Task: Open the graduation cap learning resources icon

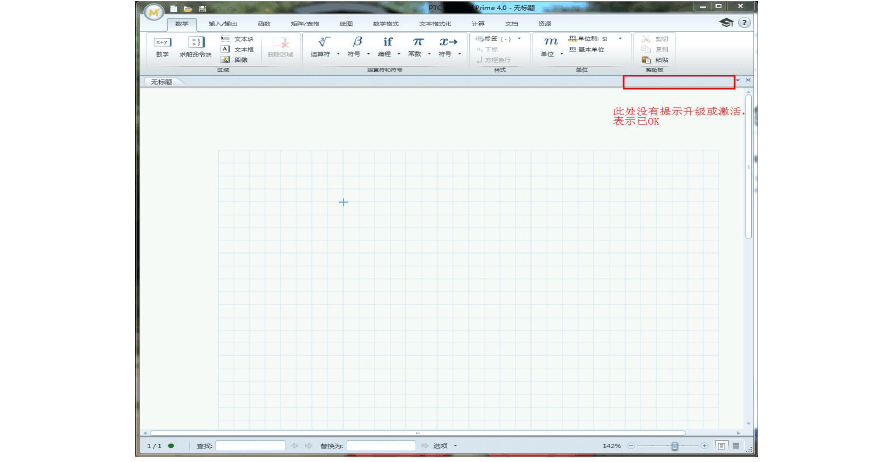Action: (726, 23)
